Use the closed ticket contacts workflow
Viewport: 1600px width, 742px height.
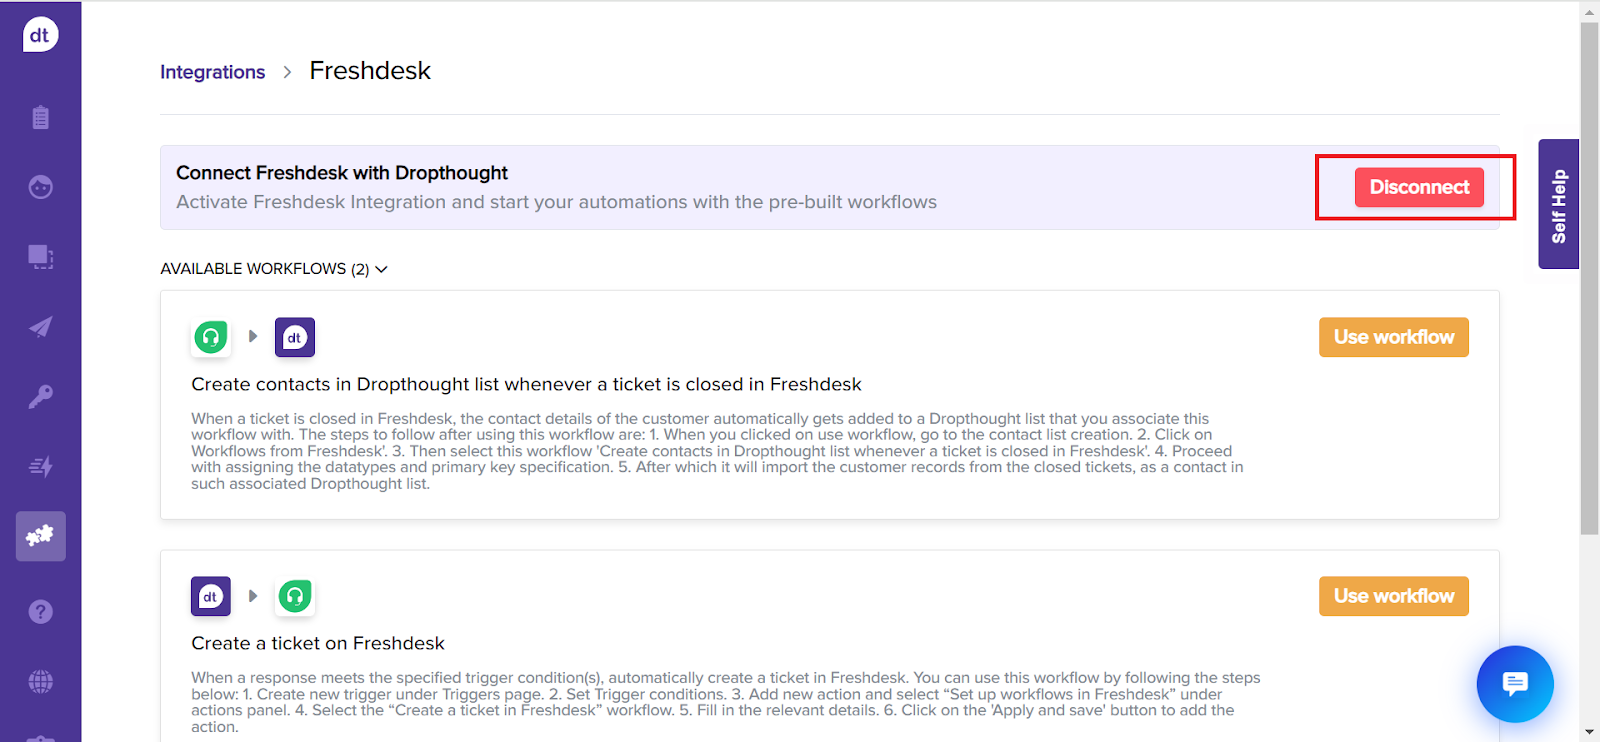(x=1393, y=337)
